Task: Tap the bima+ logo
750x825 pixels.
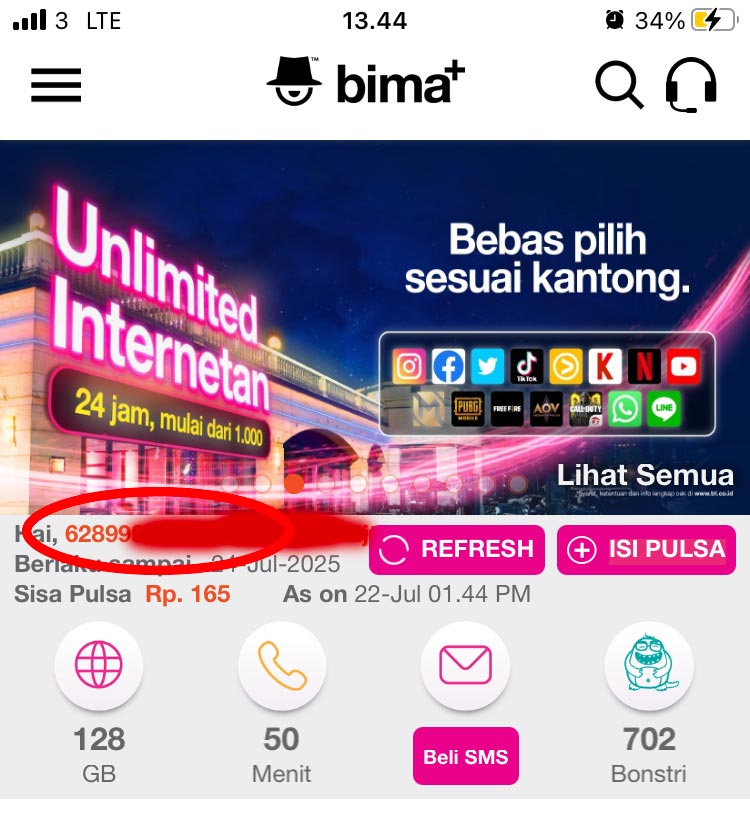Action: [x=366, y=82]
